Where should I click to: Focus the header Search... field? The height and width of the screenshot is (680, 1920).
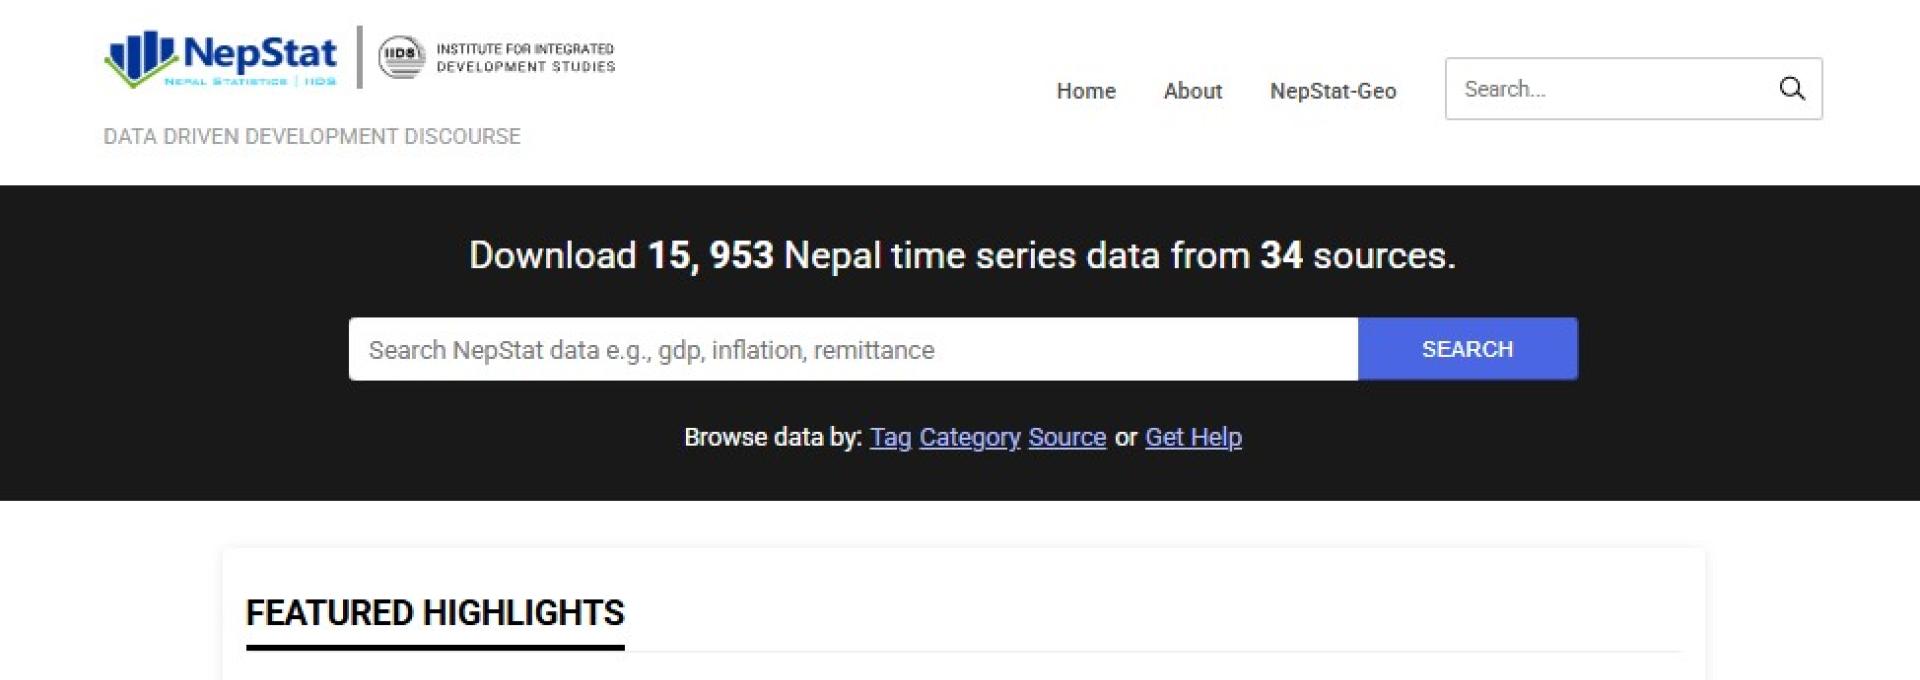tap(1610, 89)
